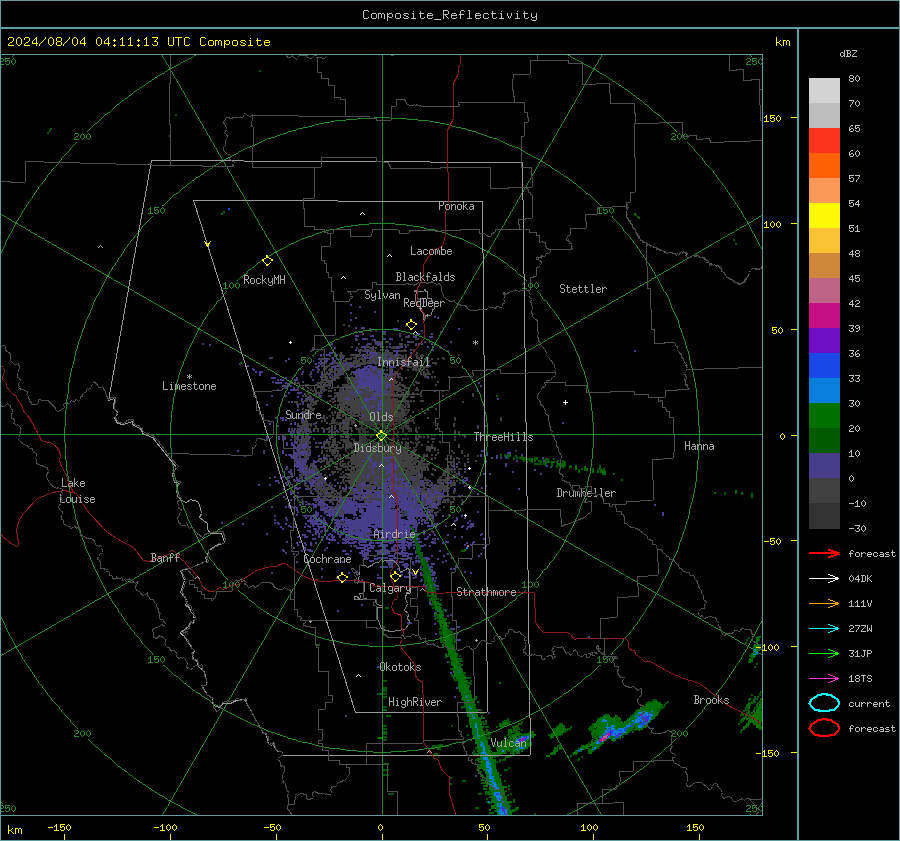Image resolution: width=900 pixels, height=841 pixels.
Task: Click the Stettler city label
Action: 583,289
